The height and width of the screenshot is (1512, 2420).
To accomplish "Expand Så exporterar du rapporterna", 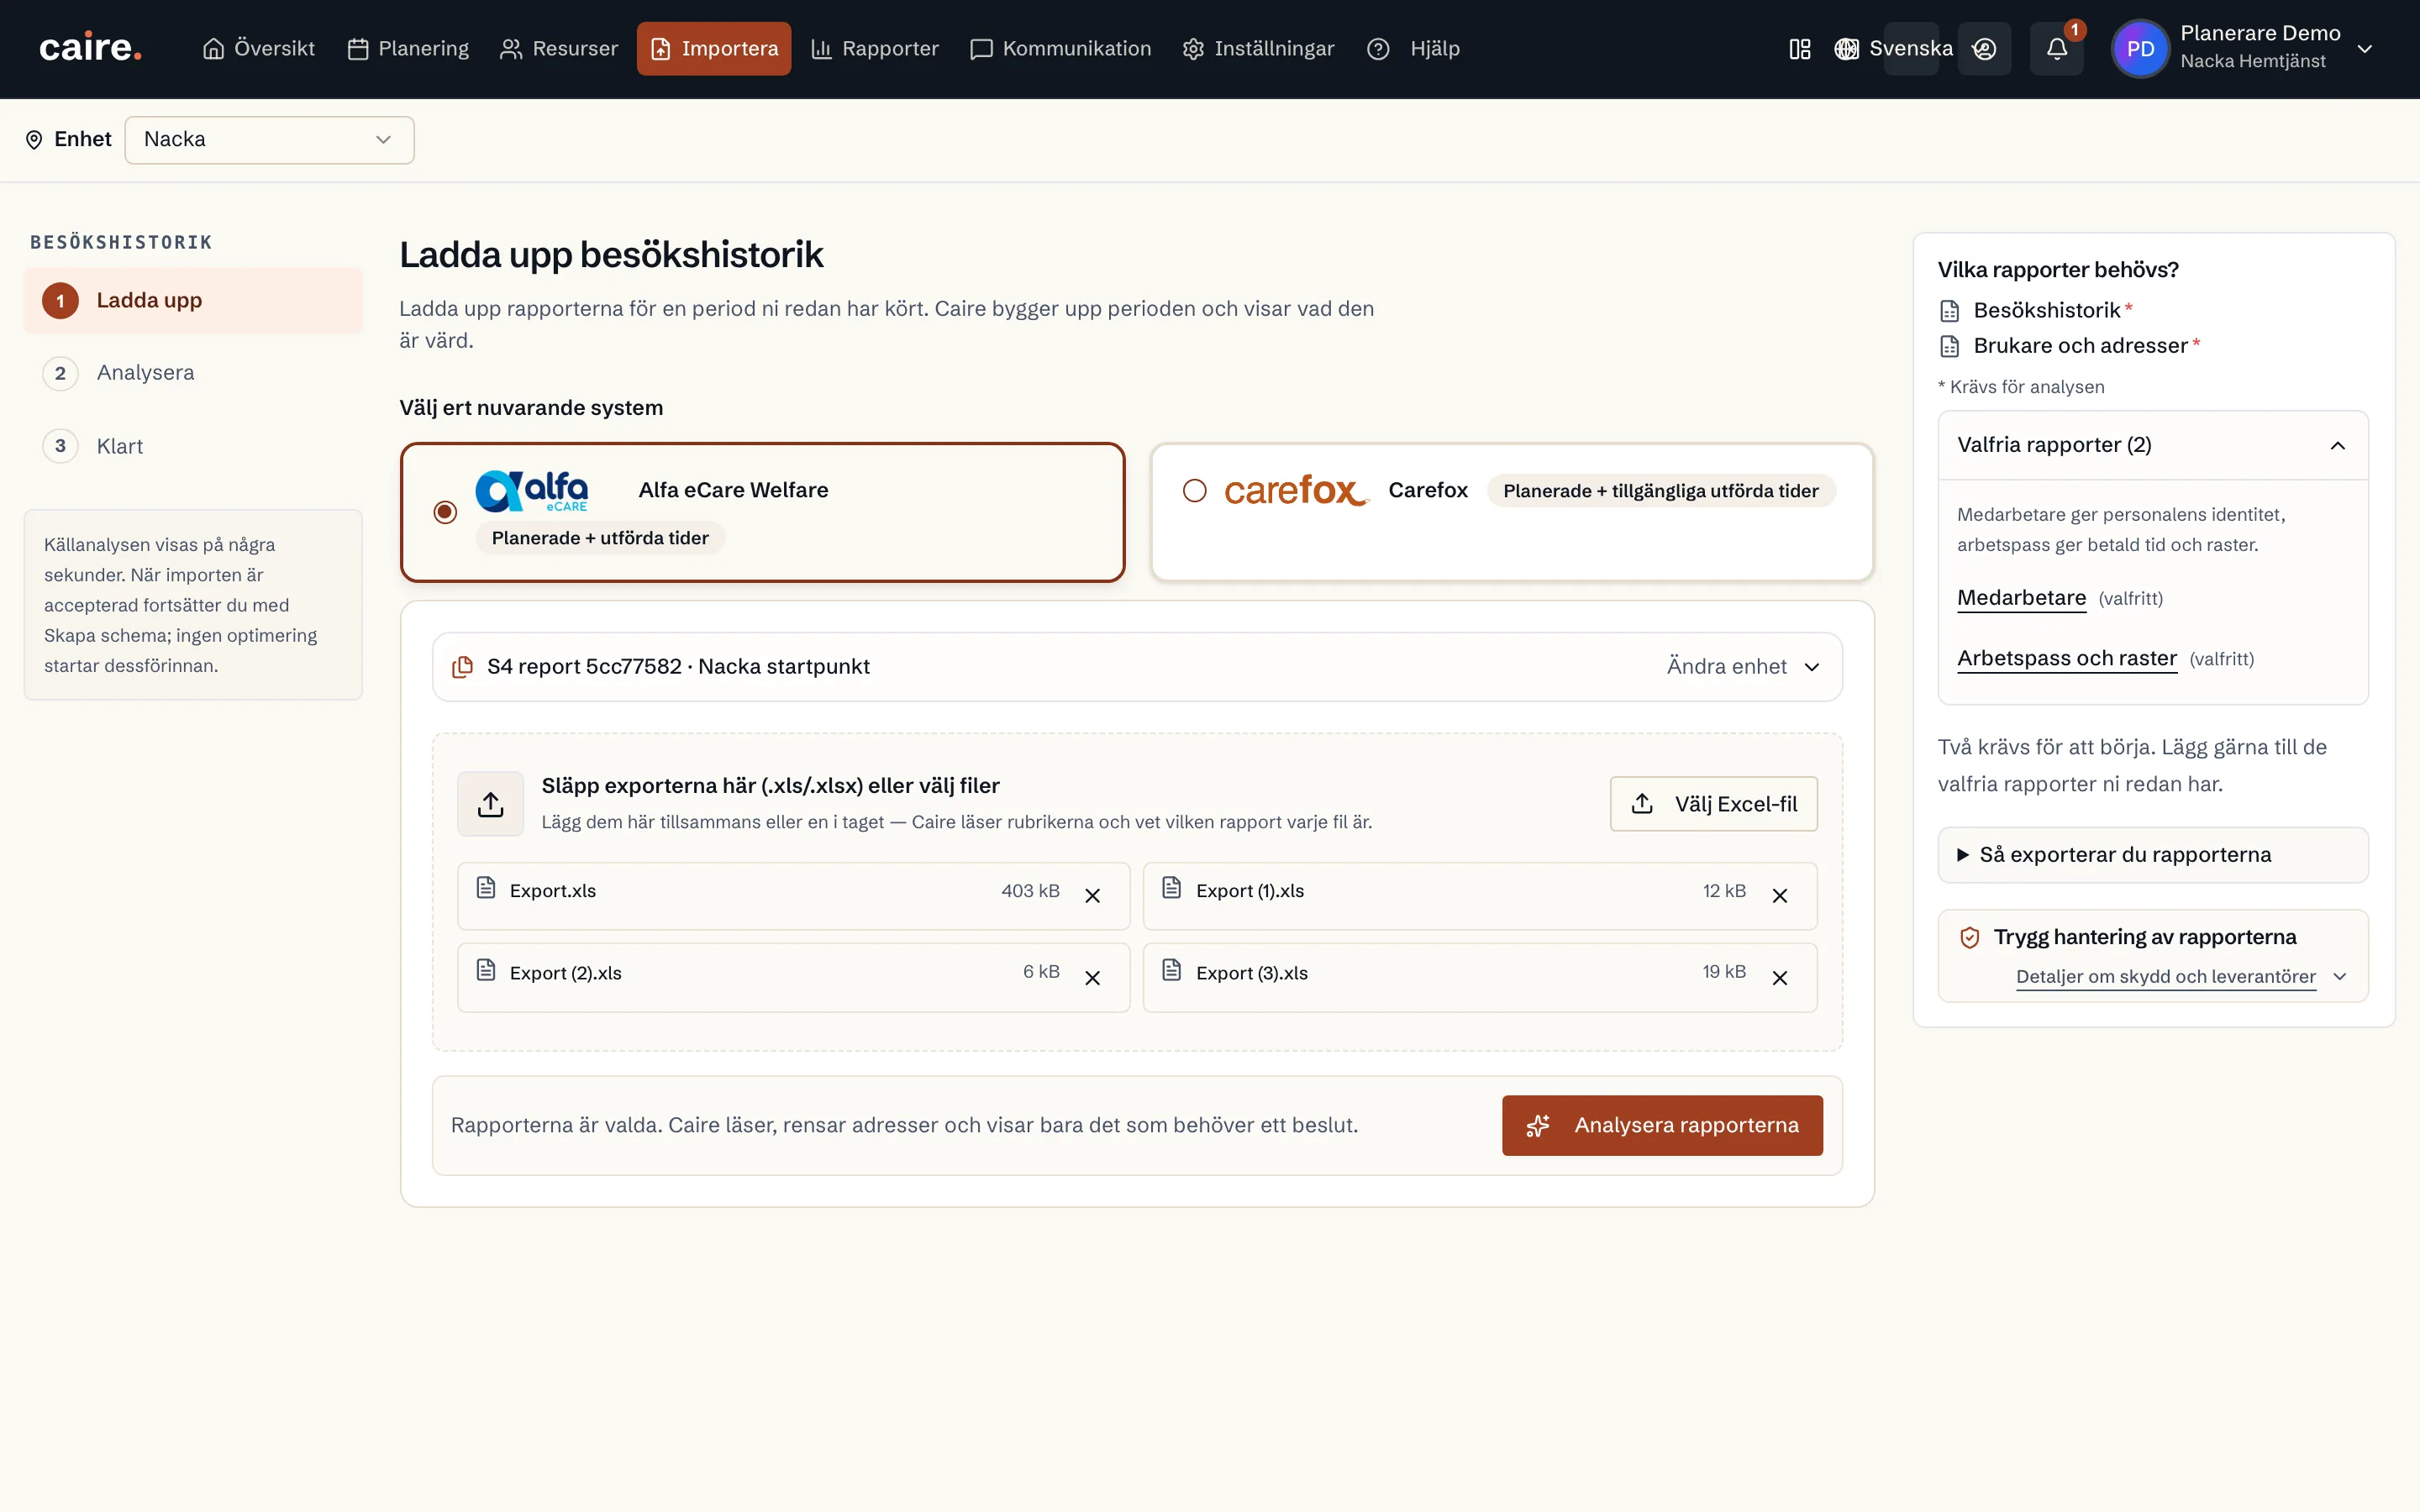I will [x=2152, y=855].
